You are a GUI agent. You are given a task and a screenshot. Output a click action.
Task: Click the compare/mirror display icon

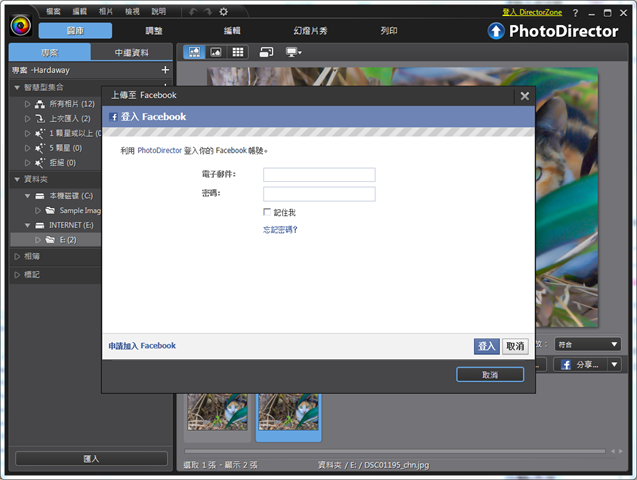[x=266, y=52]
